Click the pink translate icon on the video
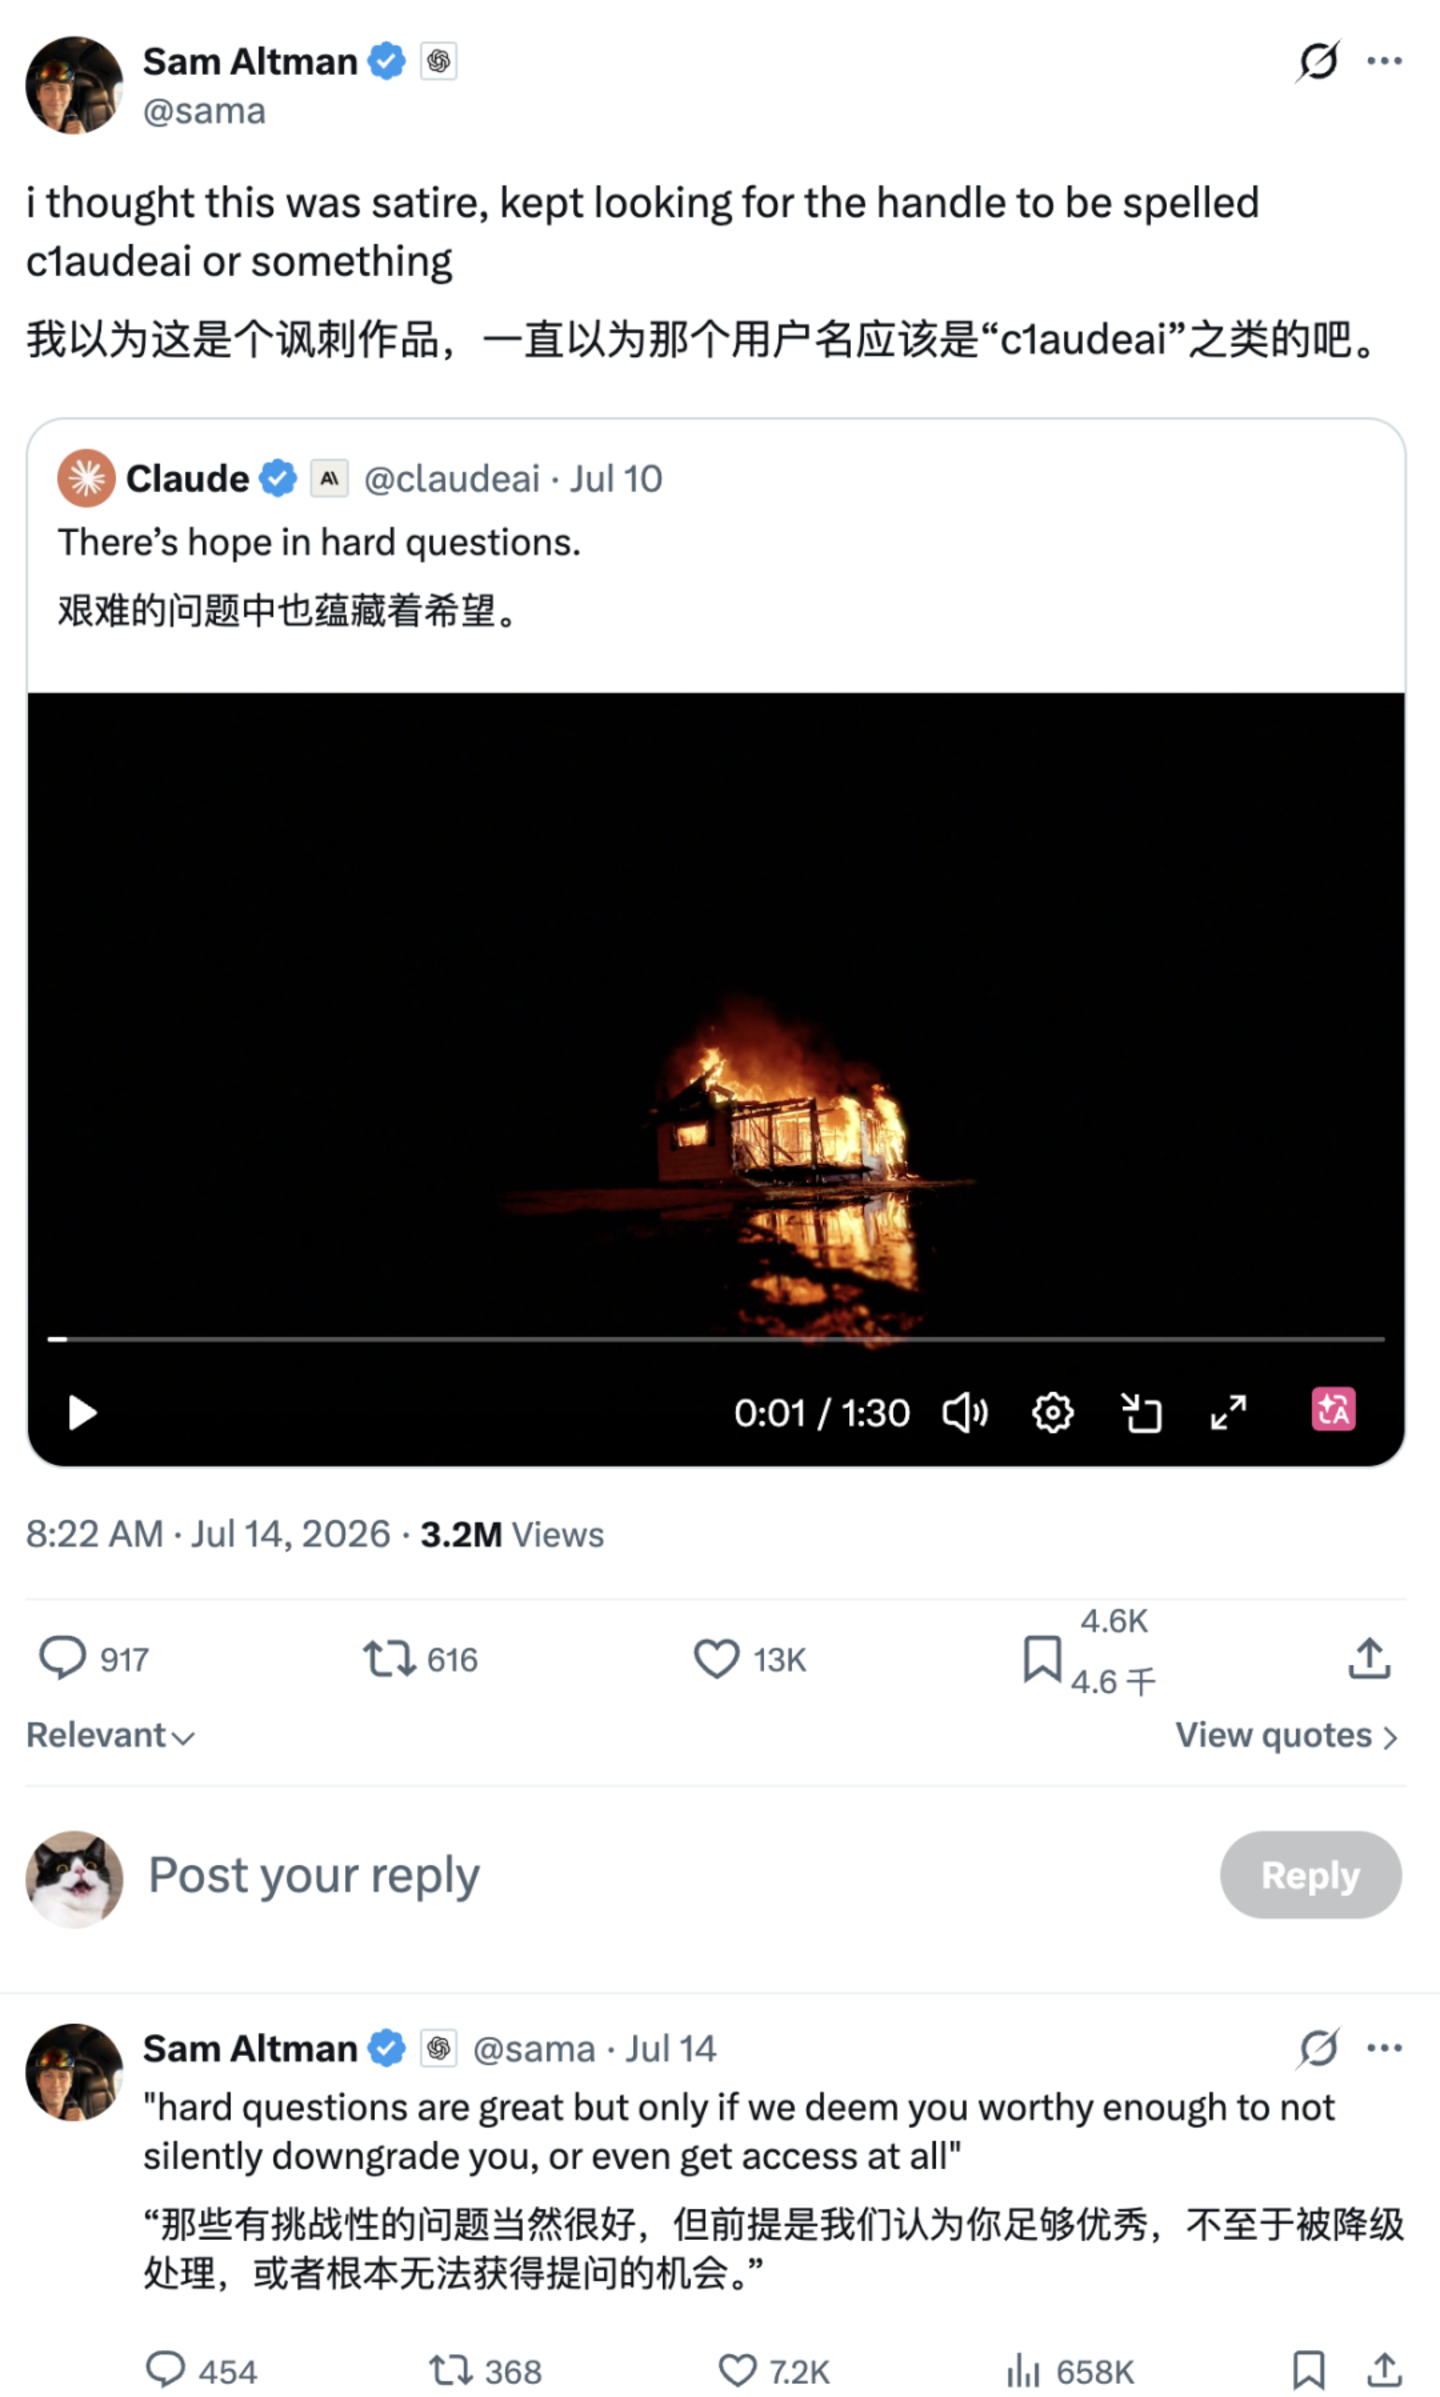Screen dimensions: 1440x2397 pos(1333,1410)
